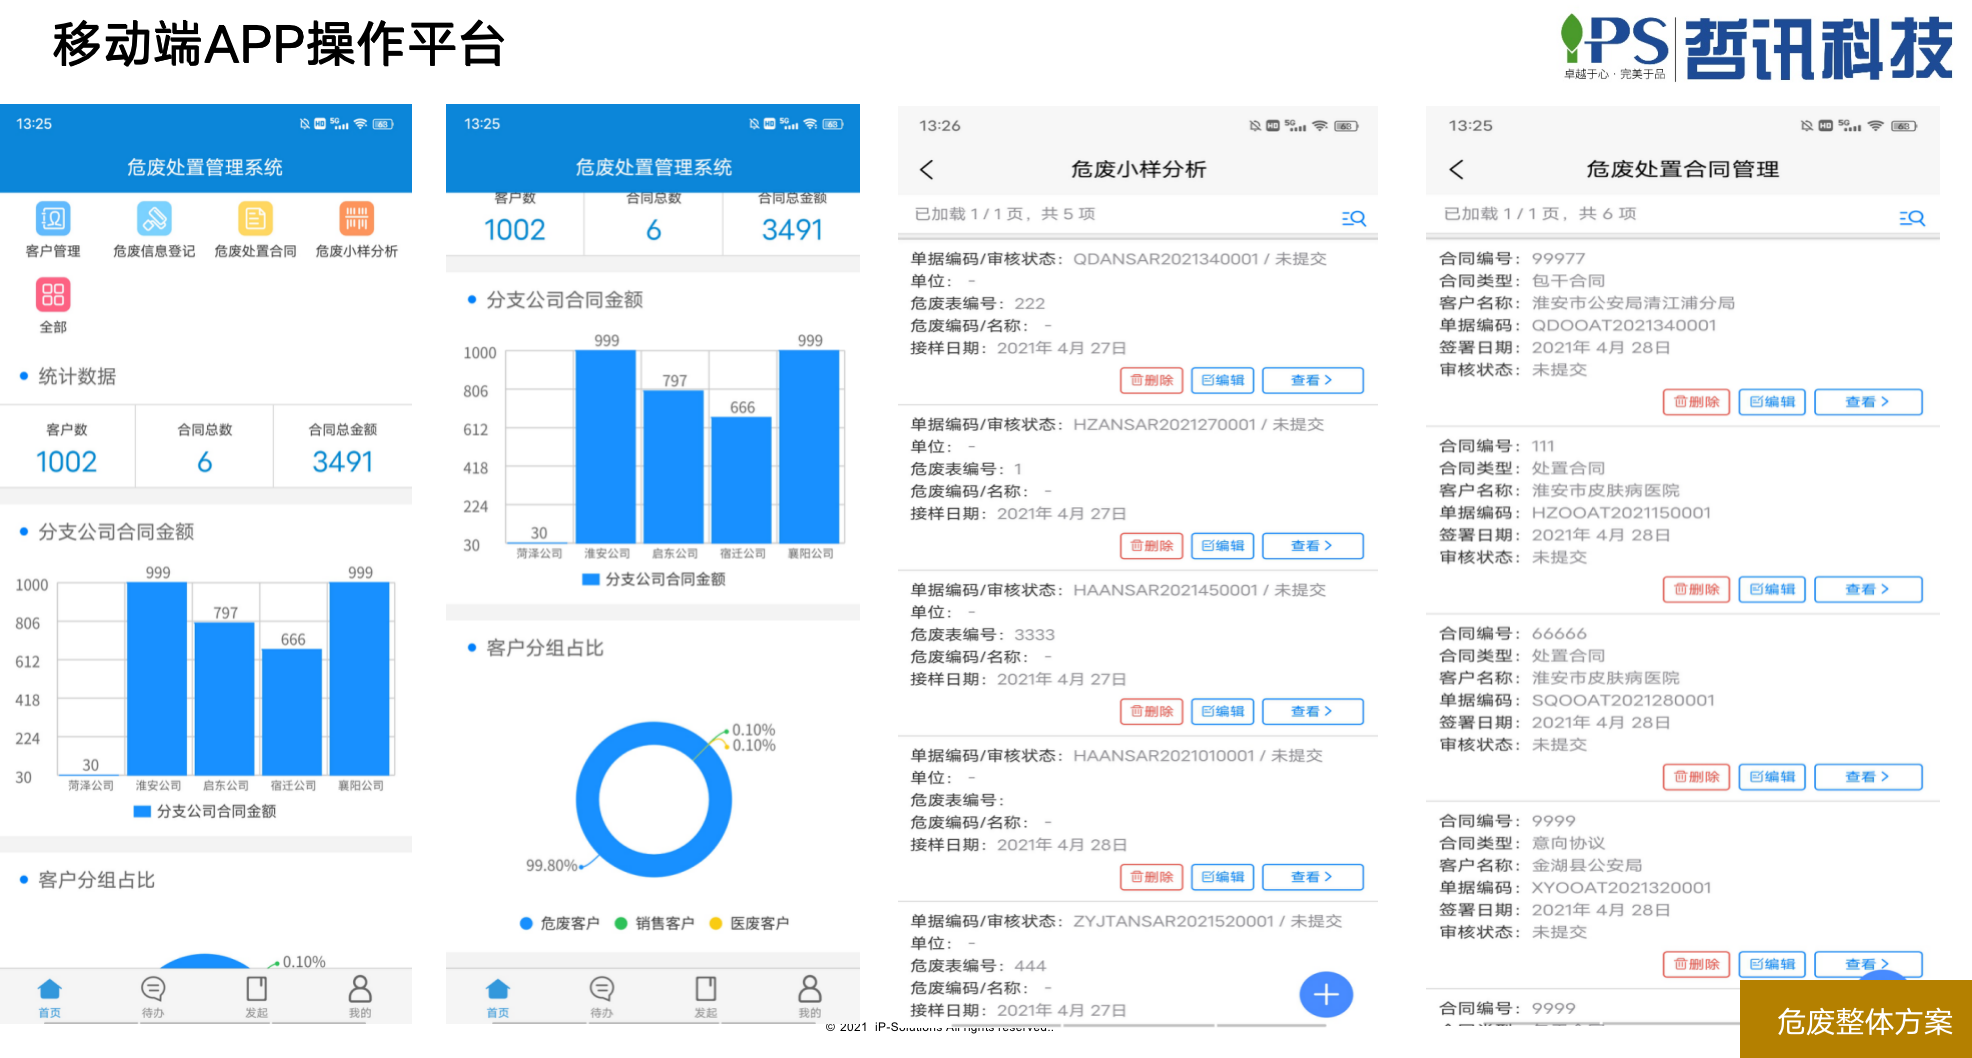
Task: Tap 首页 tab in second phone
Action: (x=498, y=997)
